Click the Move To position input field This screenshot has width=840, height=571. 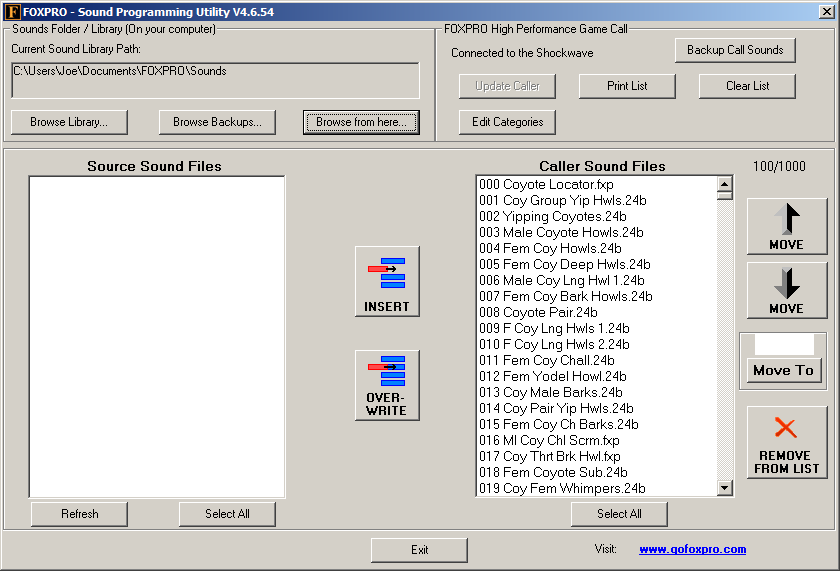point(784,344)
